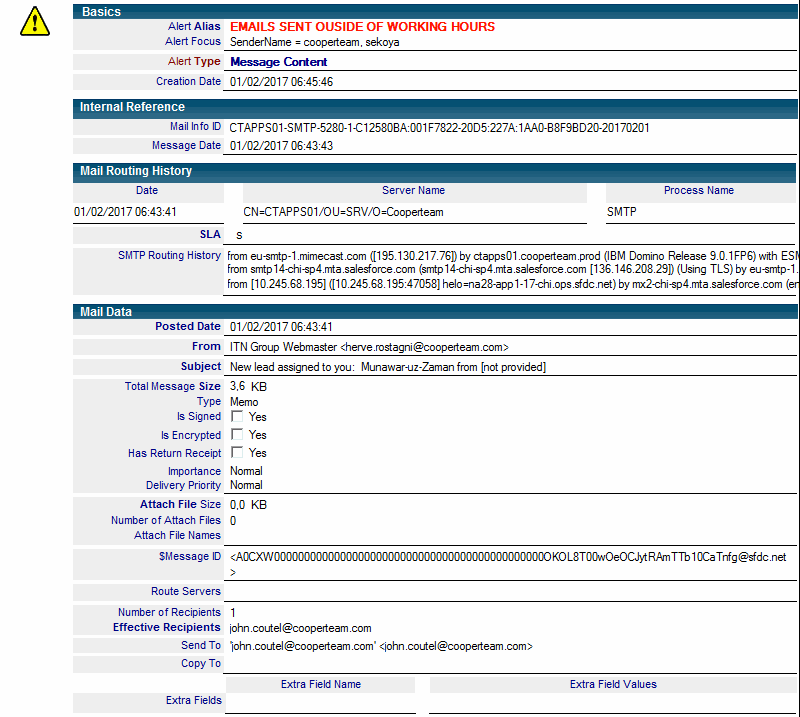Click the Extra Field Name column header
The width and height of the screenshot is (800, 717).
pyautogui.click(x=320, y=684)
